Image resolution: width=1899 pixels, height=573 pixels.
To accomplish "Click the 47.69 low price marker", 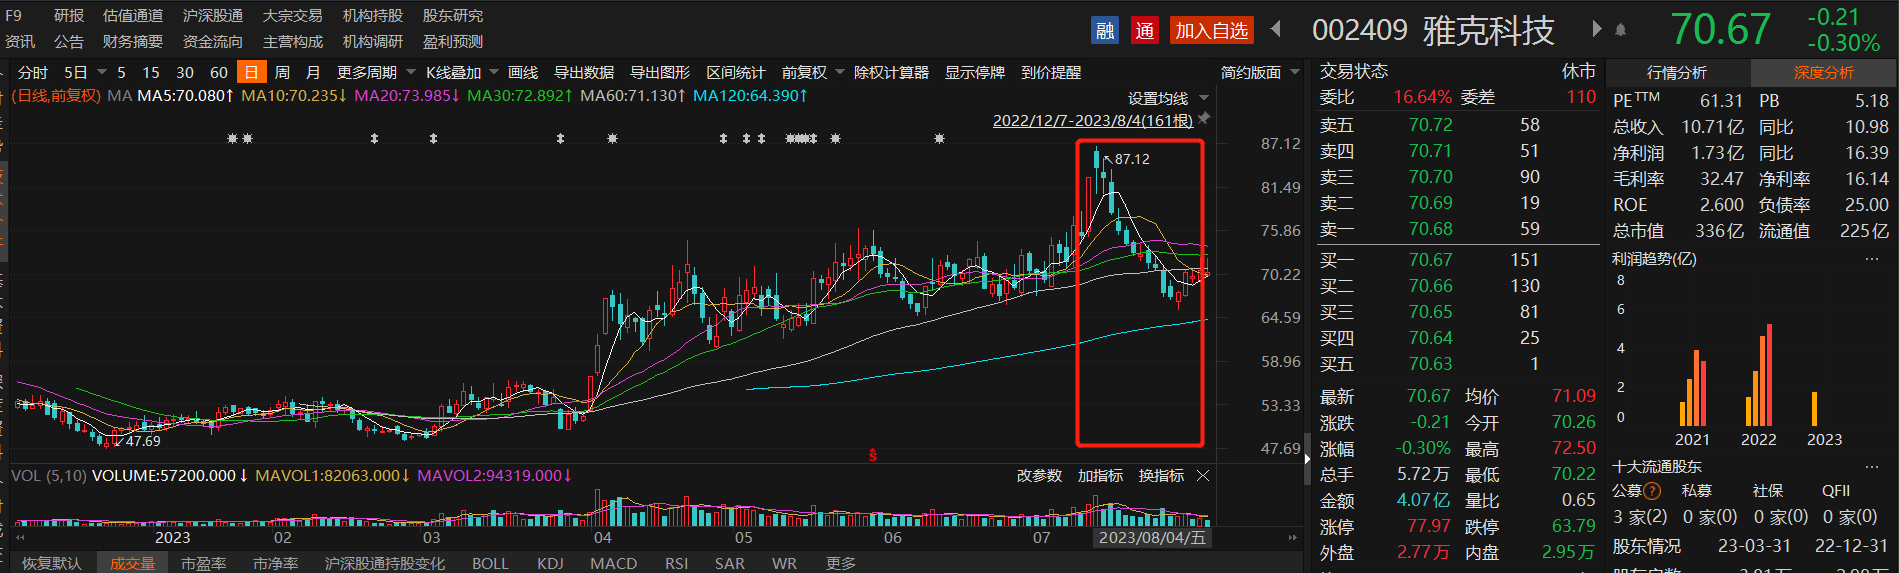I will pyautogui.click(x=143, y=441).
